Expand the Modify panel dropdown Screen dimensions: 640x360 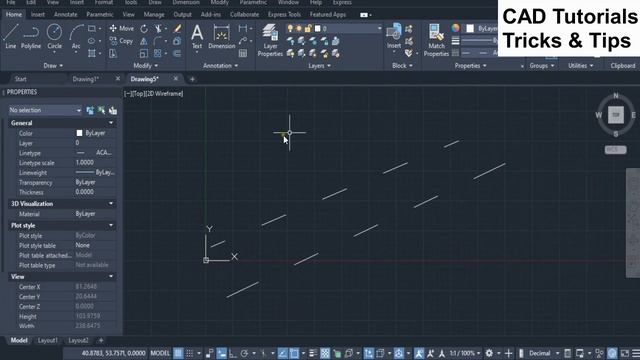(146, 66)
